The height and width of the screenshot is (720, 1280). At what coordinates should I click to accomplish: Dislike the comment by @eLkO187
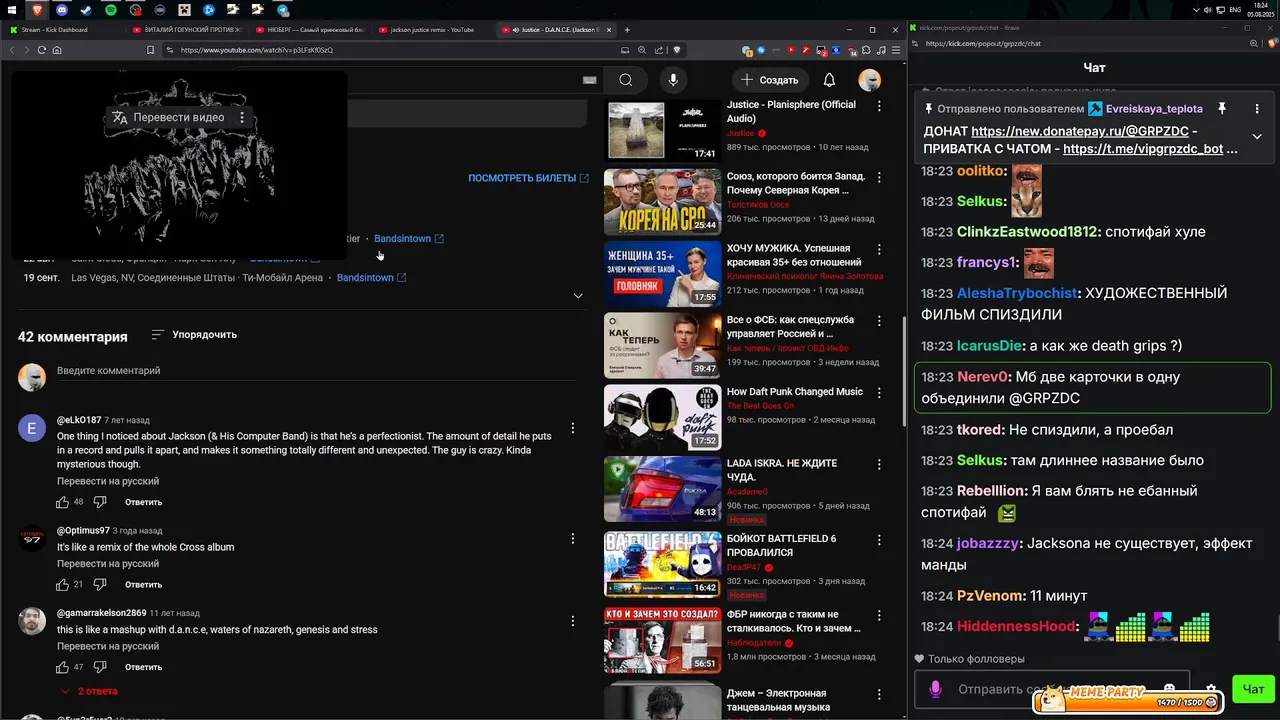point(100,501)
